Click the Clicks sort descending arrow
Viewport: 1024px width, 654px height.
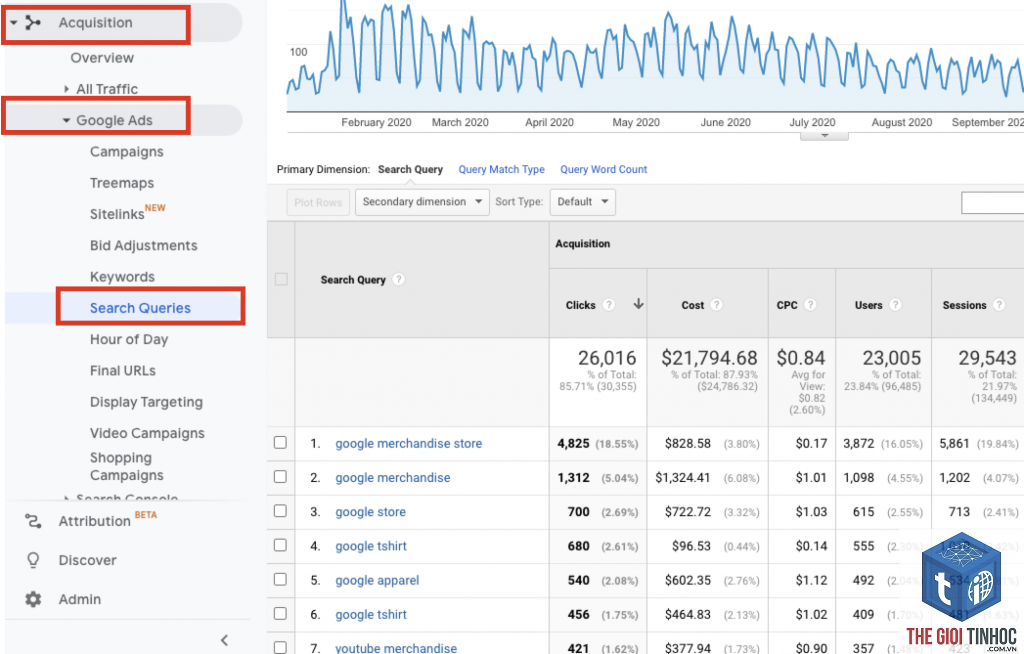638,304
